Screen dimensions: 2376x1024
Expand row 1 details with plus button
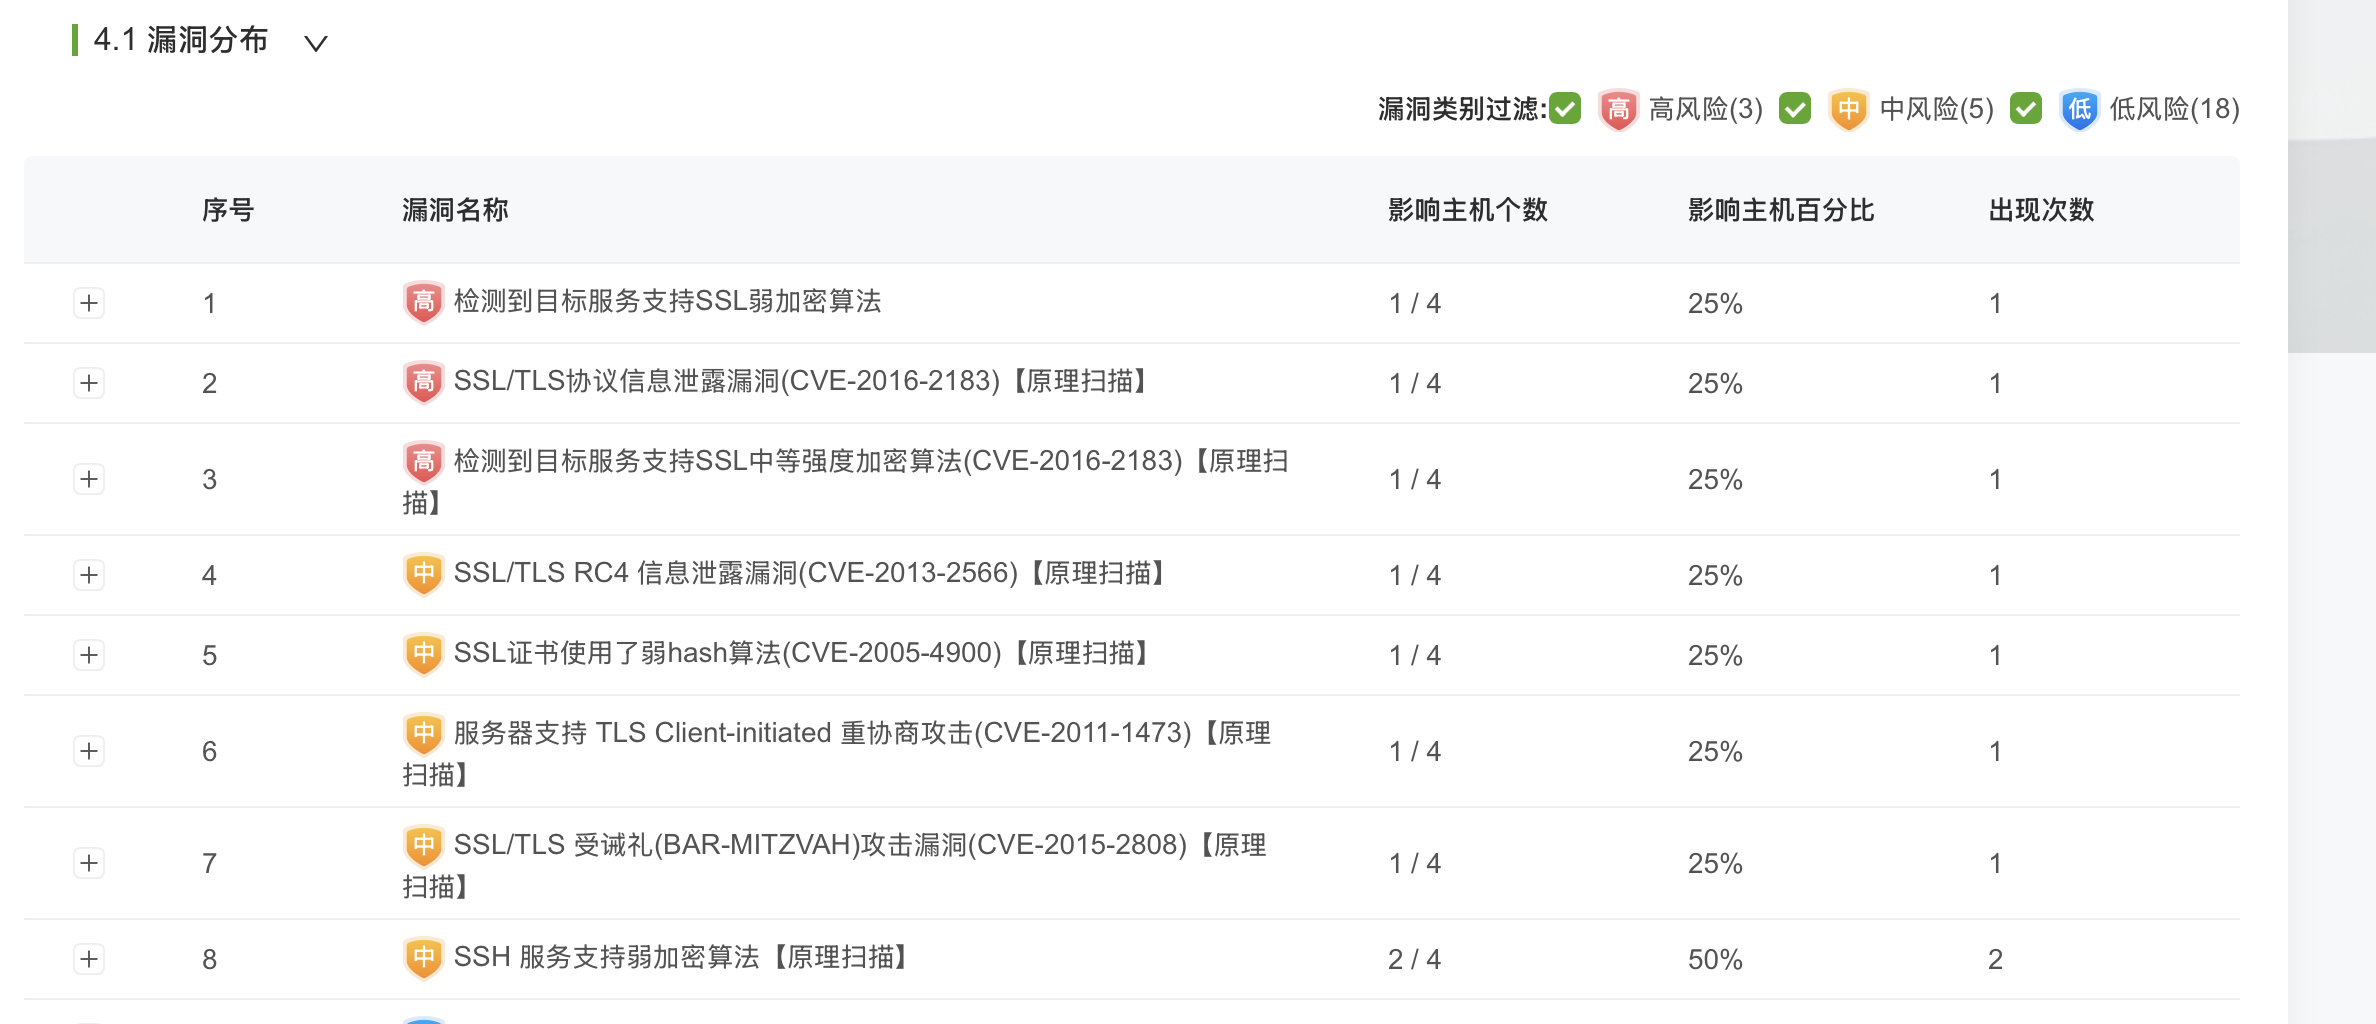click(x=89, y=303)
